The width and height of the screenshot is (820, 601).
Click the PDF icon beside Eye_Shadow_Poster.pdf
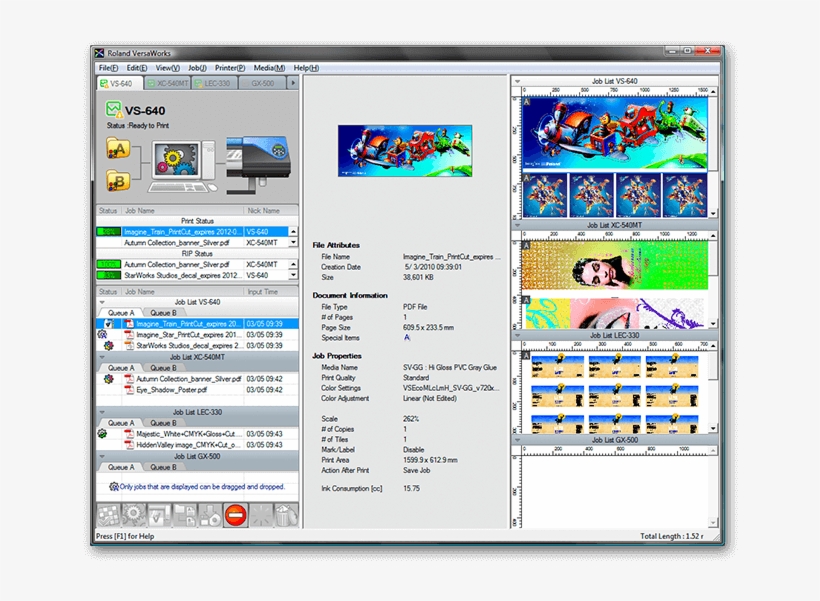tap(129, 390)
